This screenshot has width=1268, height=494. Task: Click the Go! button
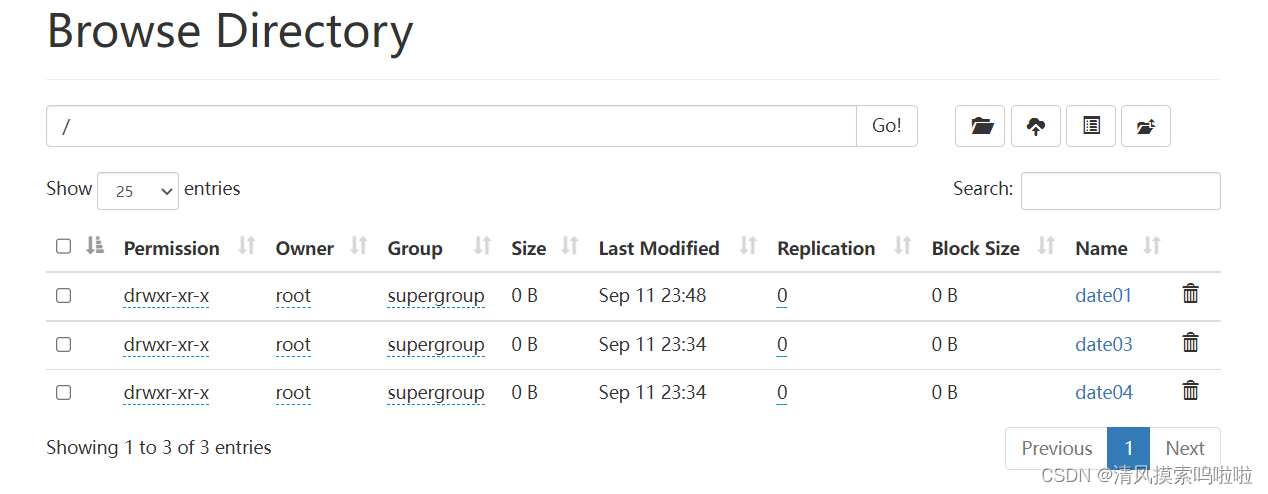tap(887, 126)
